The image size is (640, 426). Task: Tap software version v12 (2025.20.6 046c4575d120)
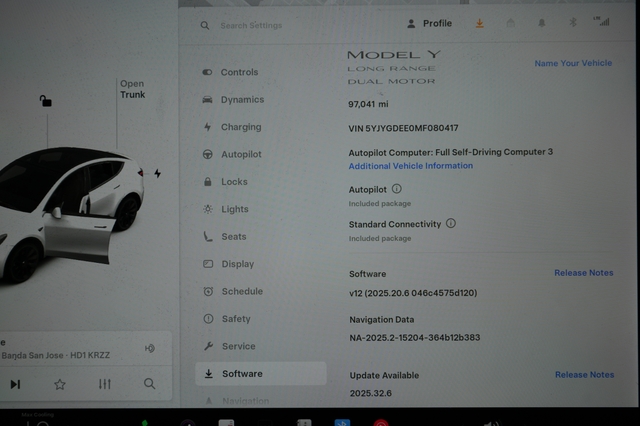click(413, 293)
